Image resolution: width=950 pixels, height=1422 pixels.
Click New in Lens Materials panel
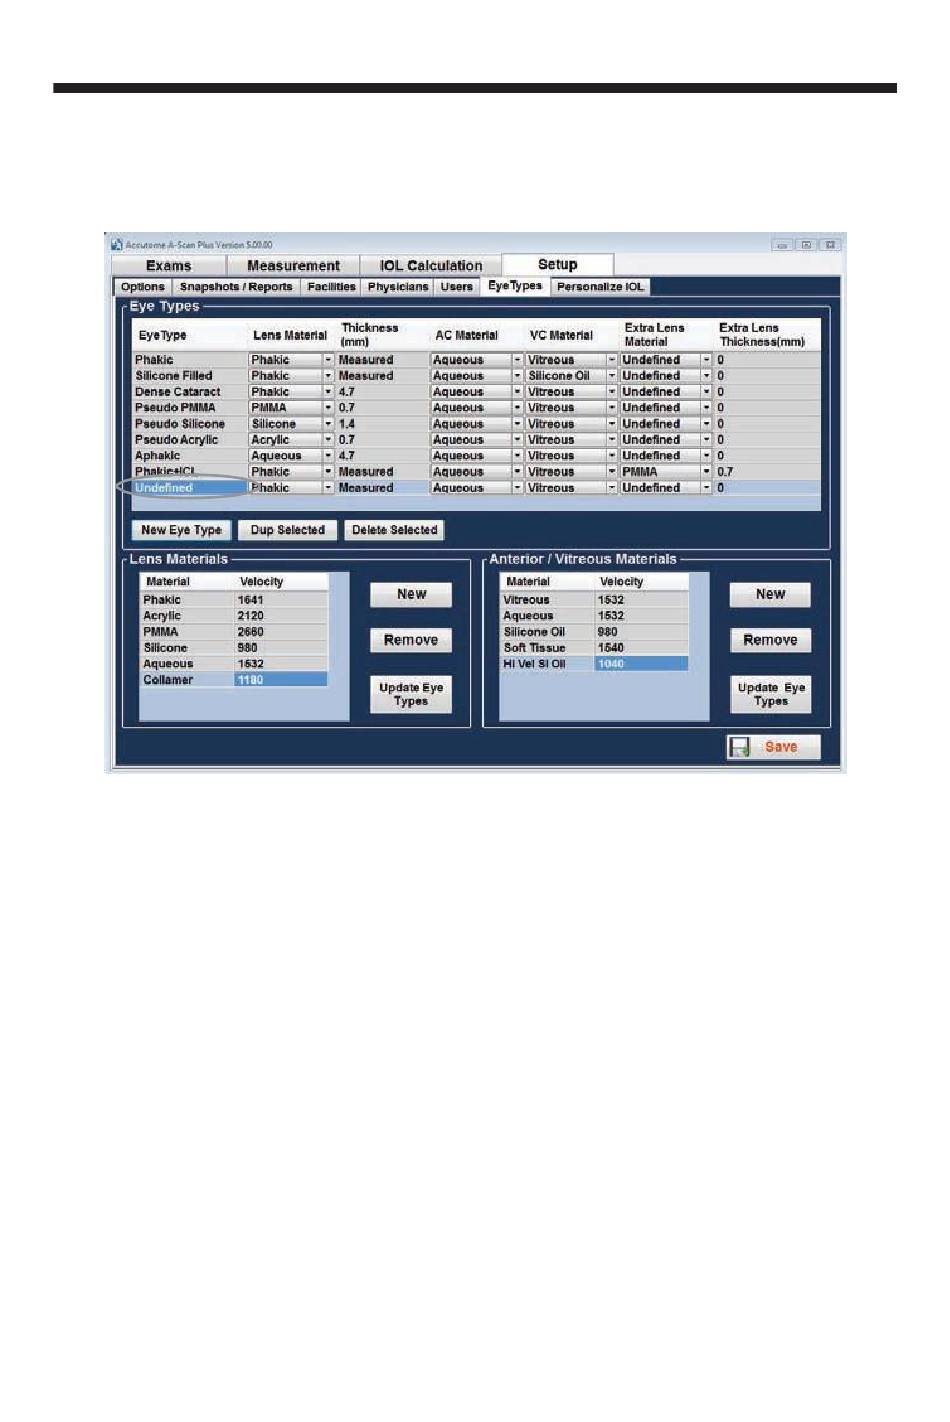click(x=411, y=594)
